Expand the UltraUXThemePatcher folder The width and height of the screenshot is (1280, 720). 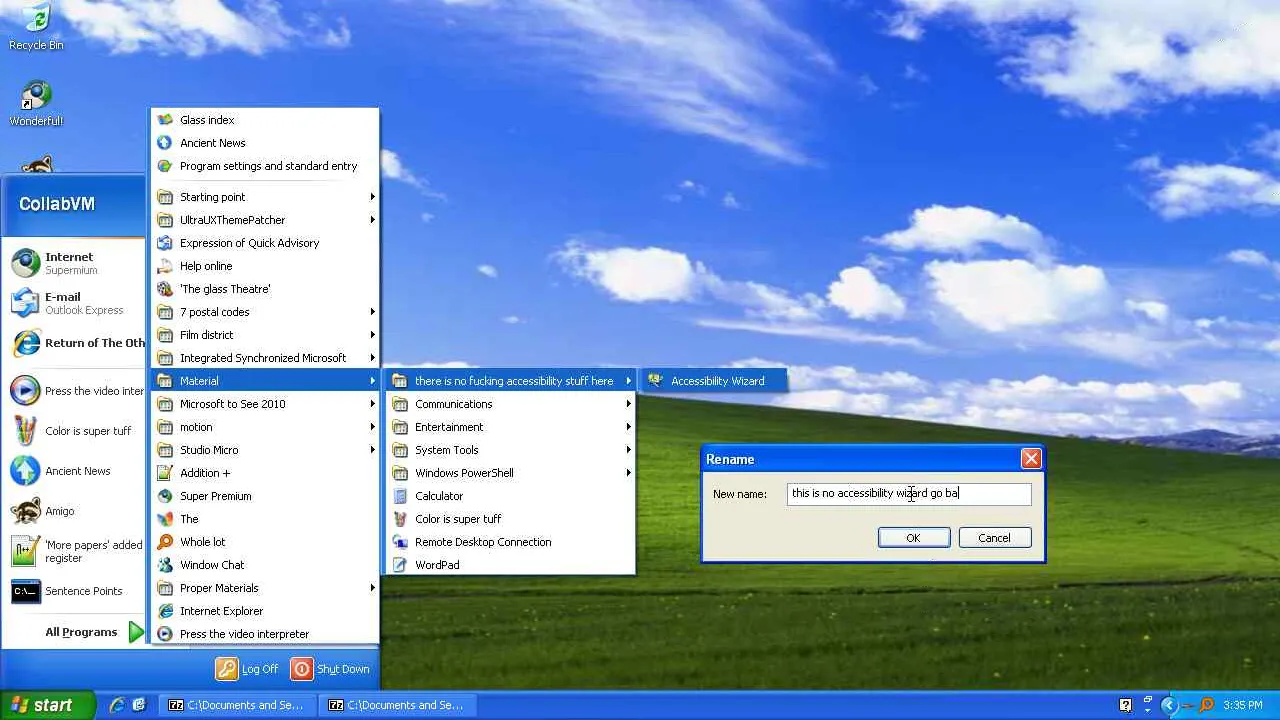[265, 220]
